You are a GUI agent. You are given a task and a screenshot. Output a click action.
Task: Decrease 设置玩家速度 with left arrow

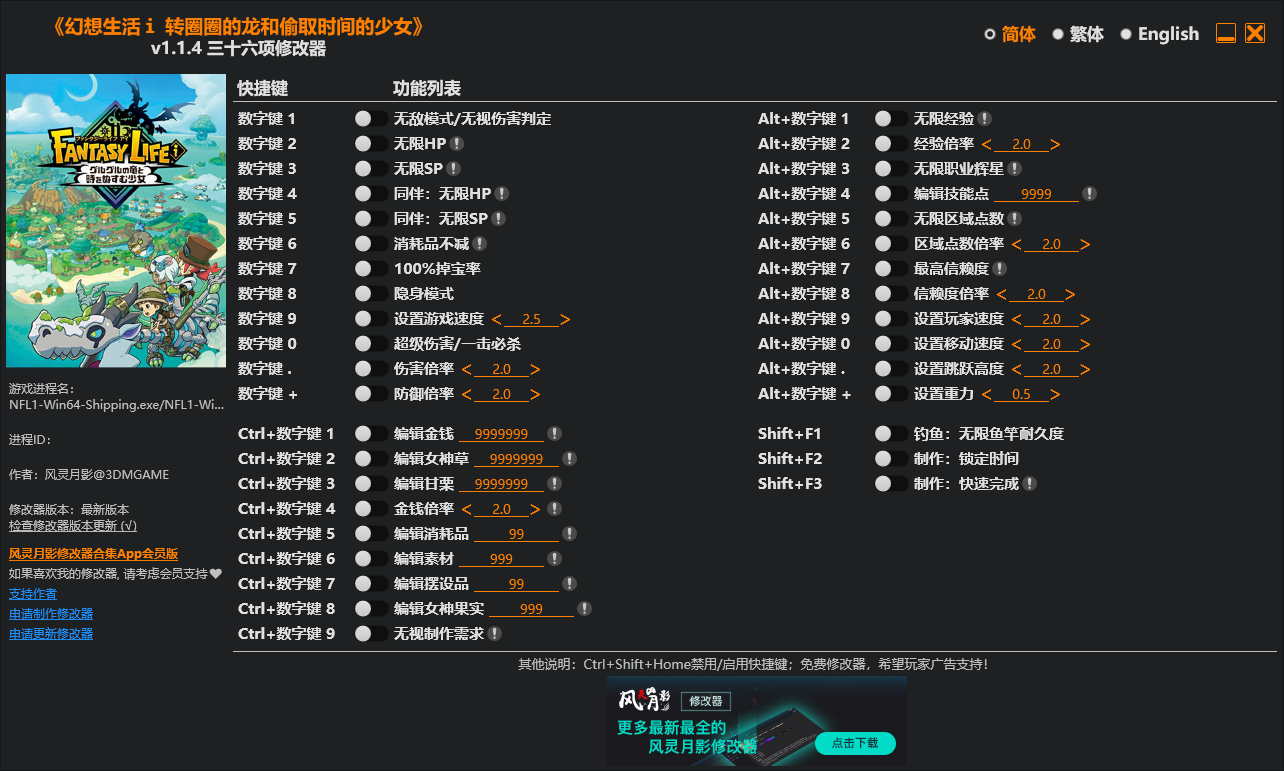[x=1016, y=320]
